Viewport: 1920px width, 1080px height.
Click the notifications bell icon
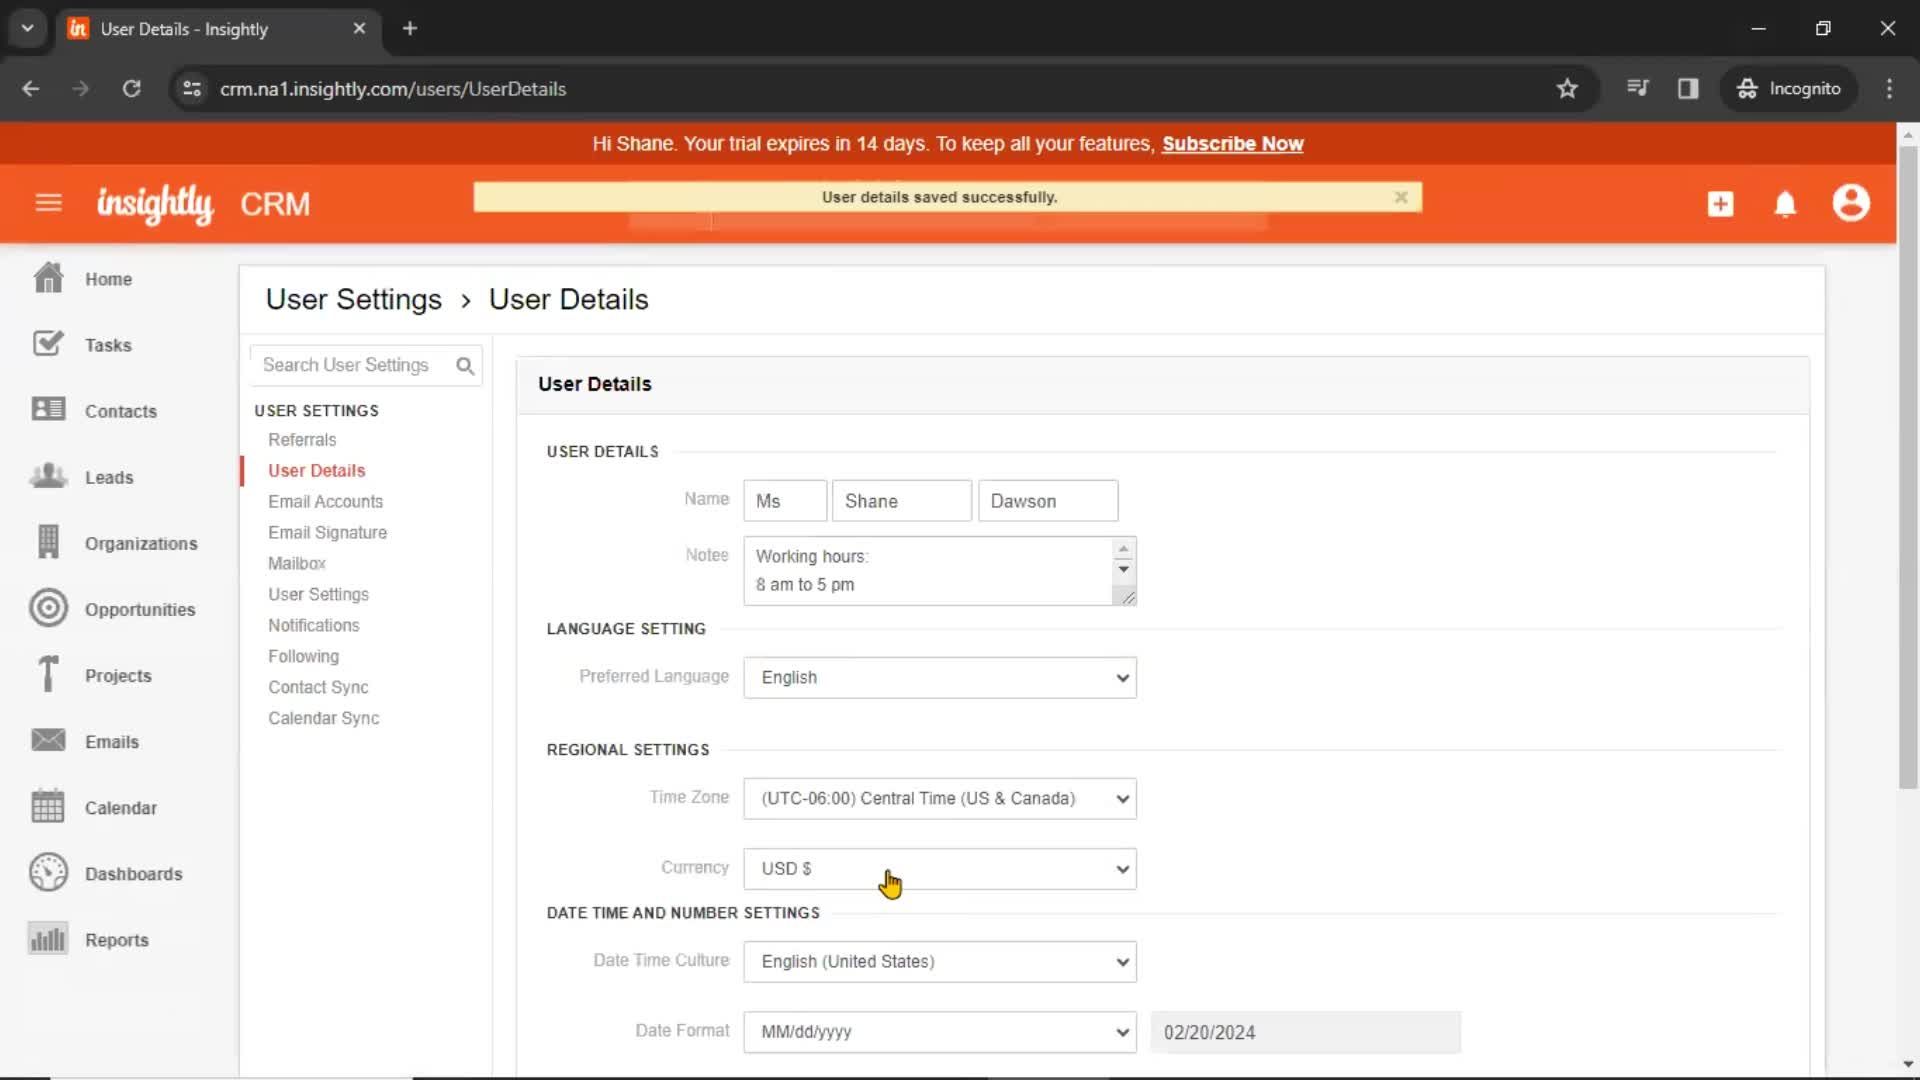1784,203
